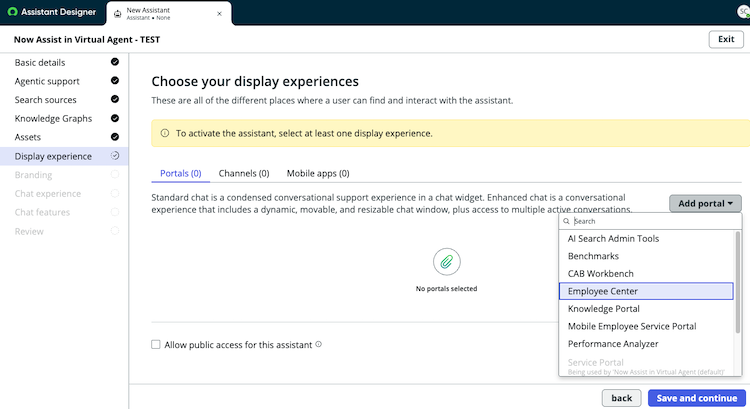Click Choose your display experiences heading
The image size is (750, 409).
click(255, 81)
